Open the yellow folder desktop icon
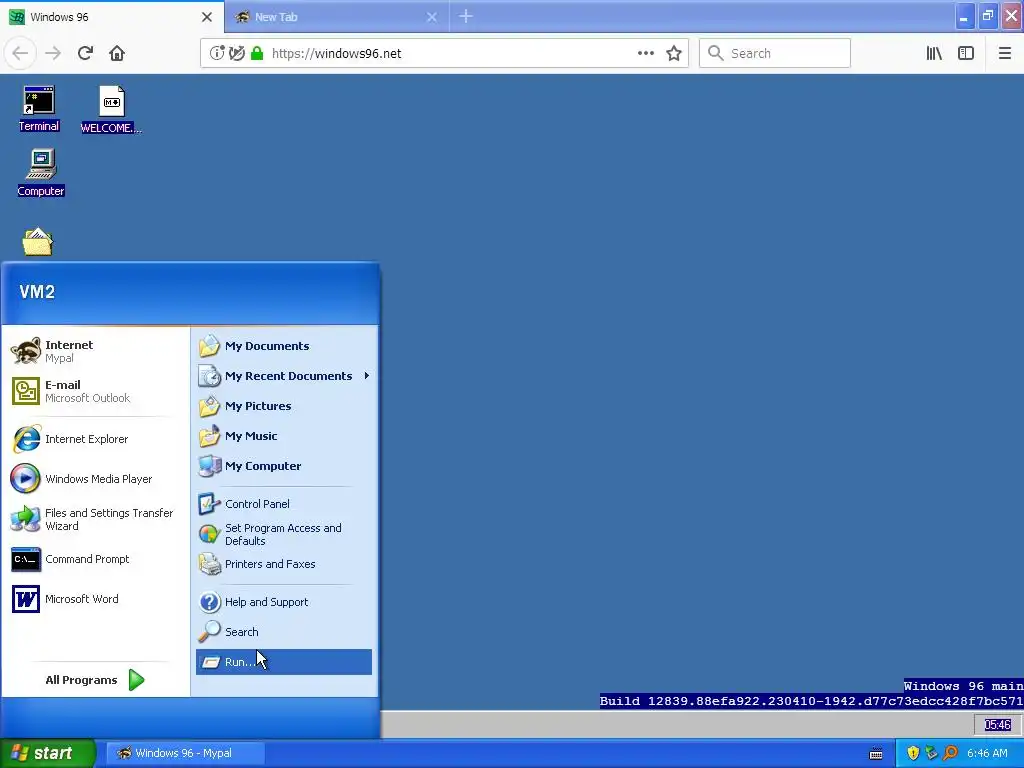 (x=37, y=242)
